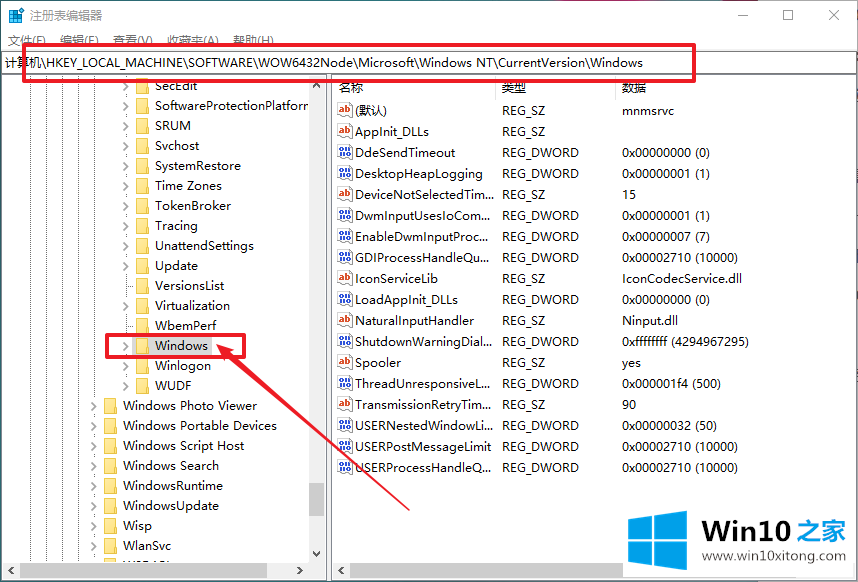Click the tree pane vertical scrollbar thumb

pos(316,498)
